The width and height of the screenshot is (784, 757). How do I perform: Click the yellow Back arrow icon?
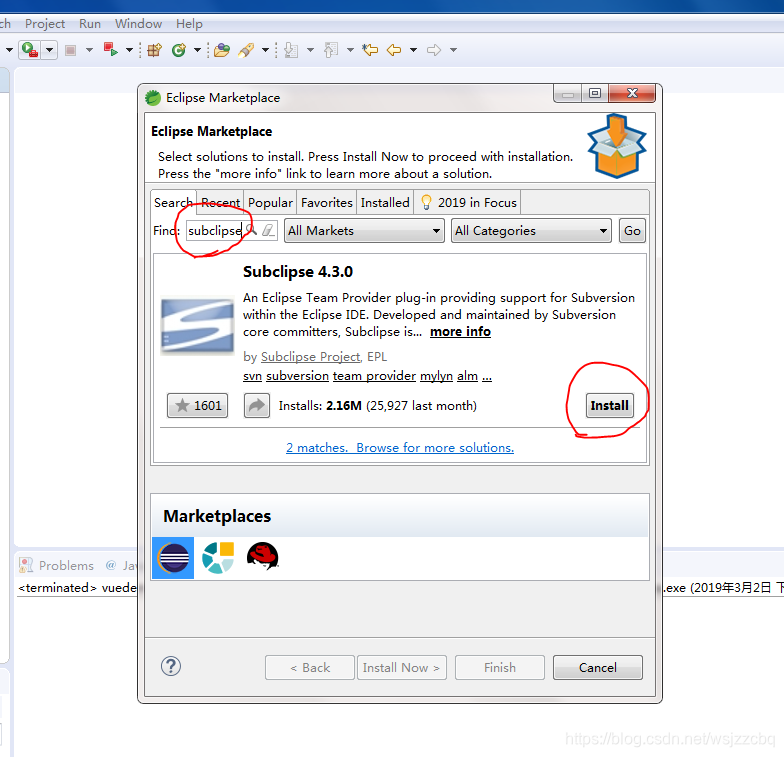394,50
